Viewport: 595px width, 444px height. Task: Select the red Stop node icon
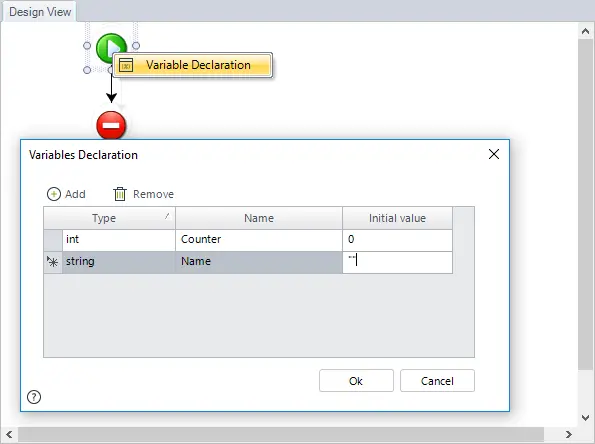pyautogui.click(x=111, y=125)
